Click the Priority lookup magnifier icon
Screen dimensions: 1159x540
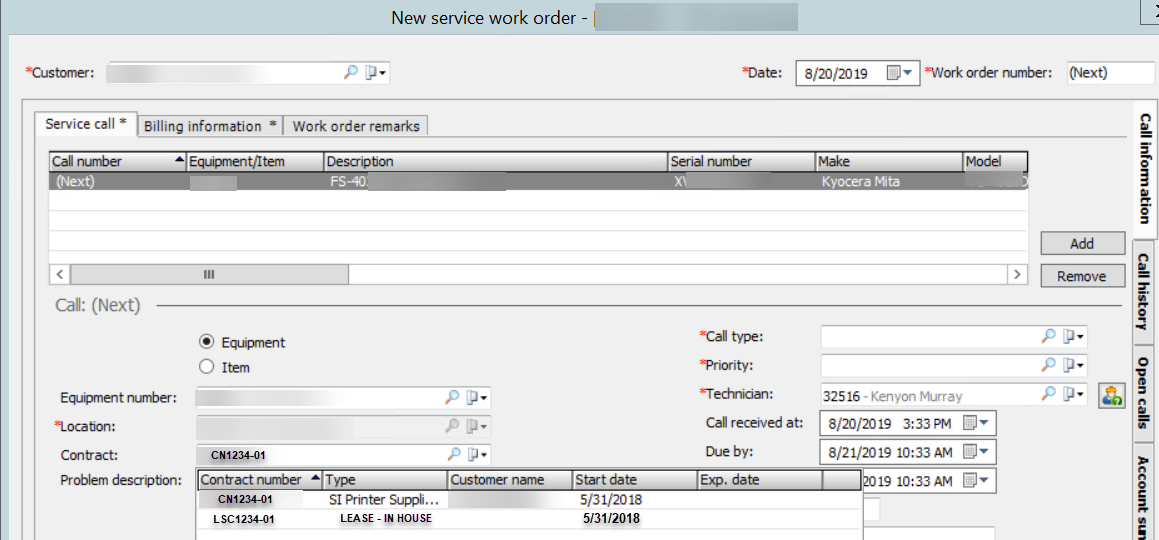[x=1049, y=365]
